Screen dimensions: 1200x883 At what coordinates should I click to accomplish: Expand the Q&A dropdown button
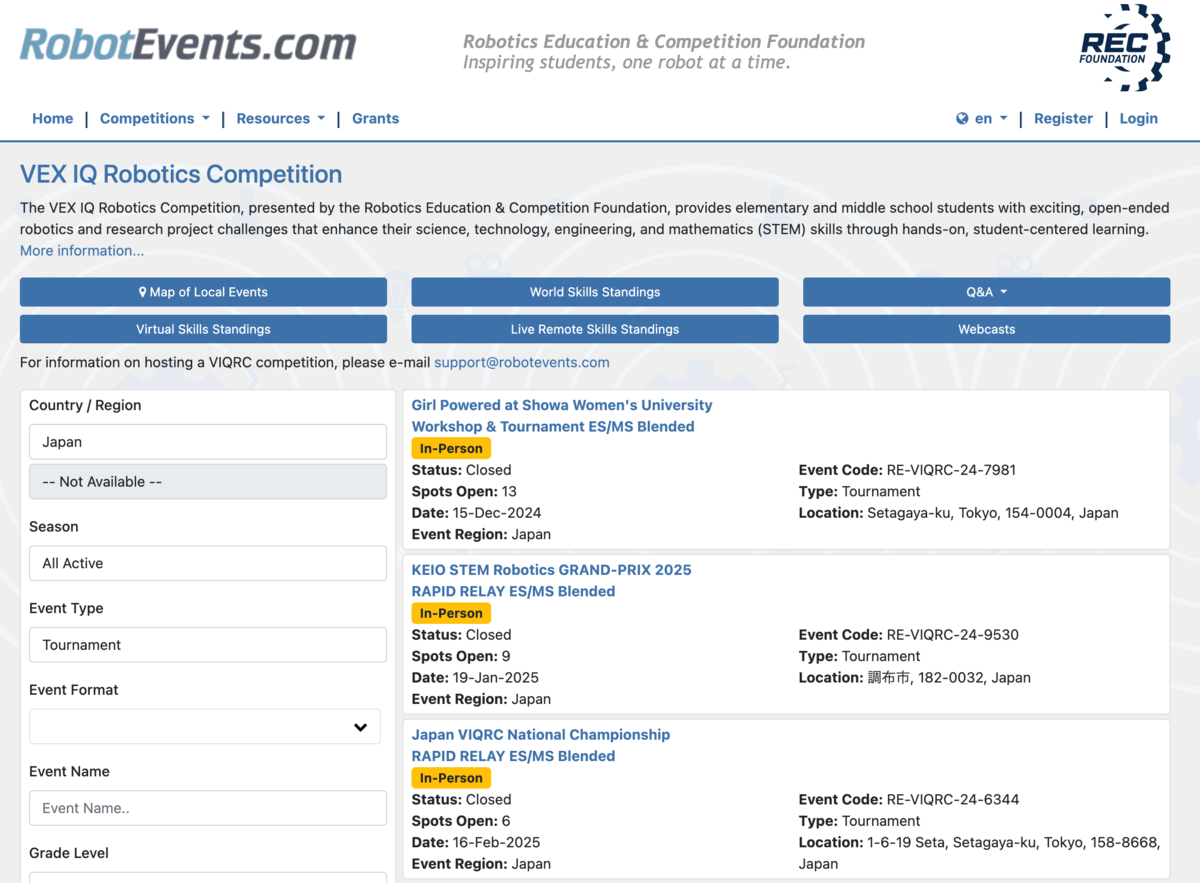coord(986,292)
